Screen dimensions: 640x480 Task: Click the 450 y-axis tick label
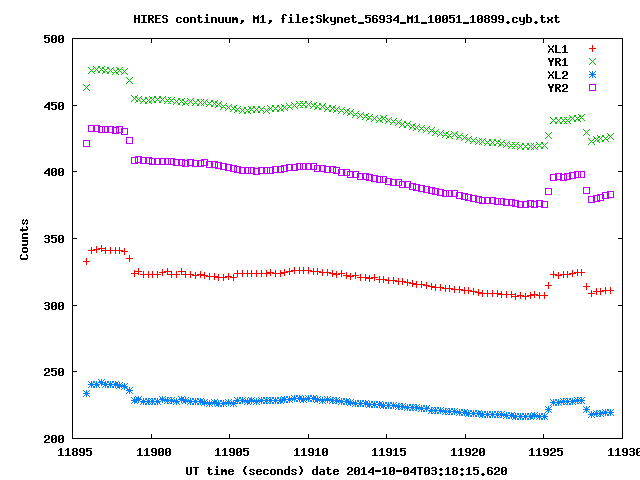coord(54,106)
